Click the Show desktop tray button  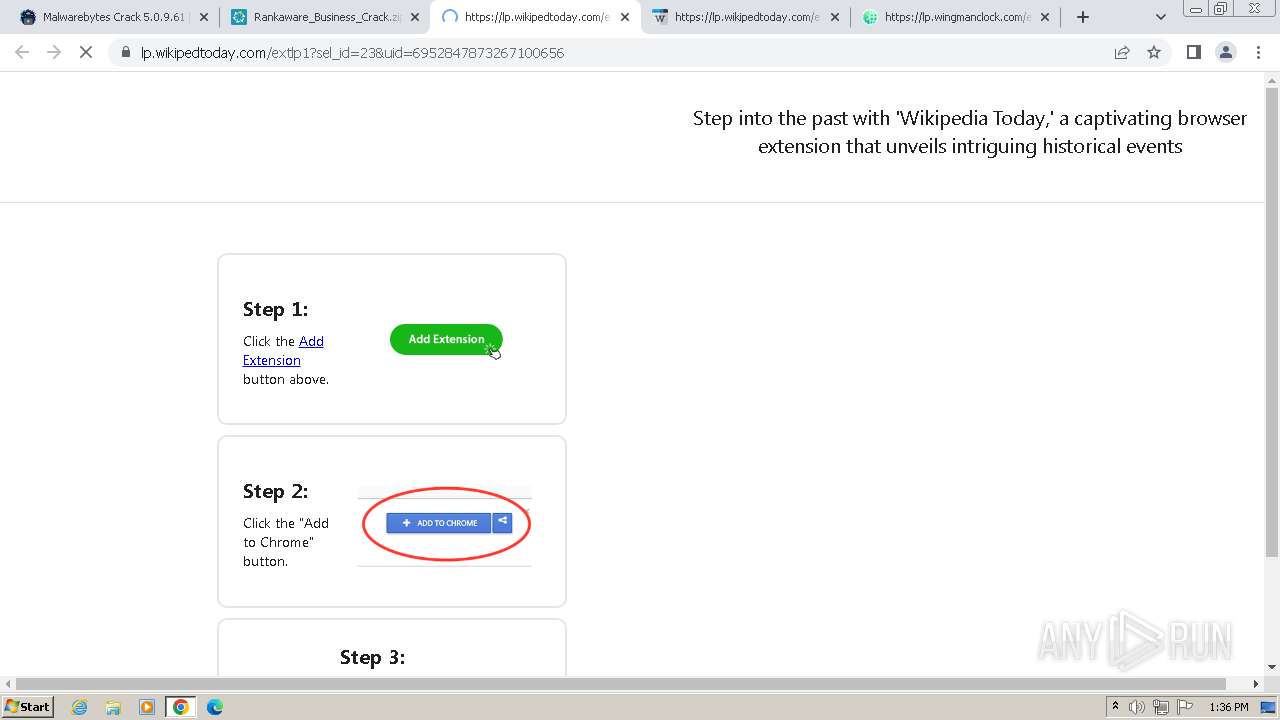pyautogui.click(x=1270, y=707)
